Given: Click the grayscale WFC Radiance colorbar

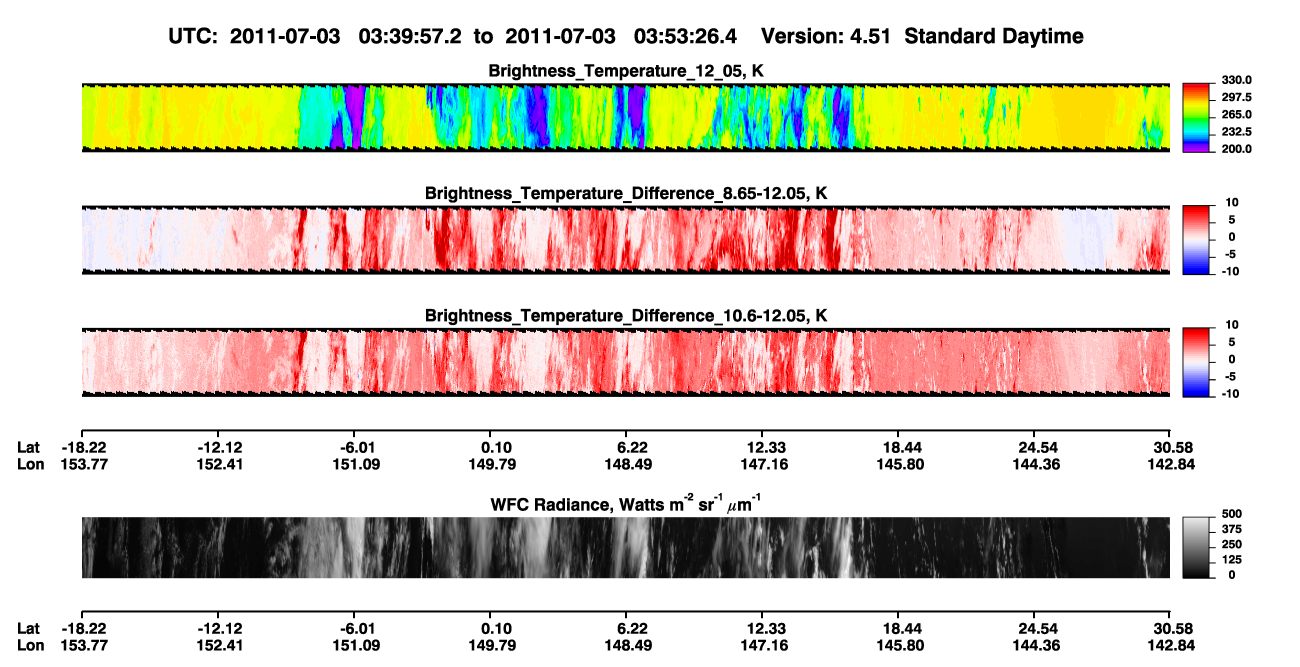Looking at the screenshot, I should (1195, 546).
